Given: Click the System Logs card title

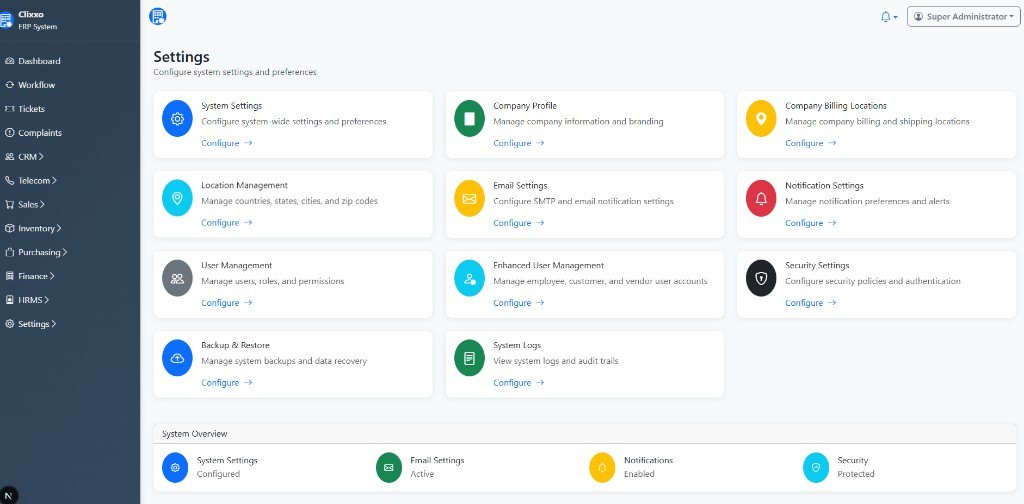Looking at the screenshot, I should [517, 345].
